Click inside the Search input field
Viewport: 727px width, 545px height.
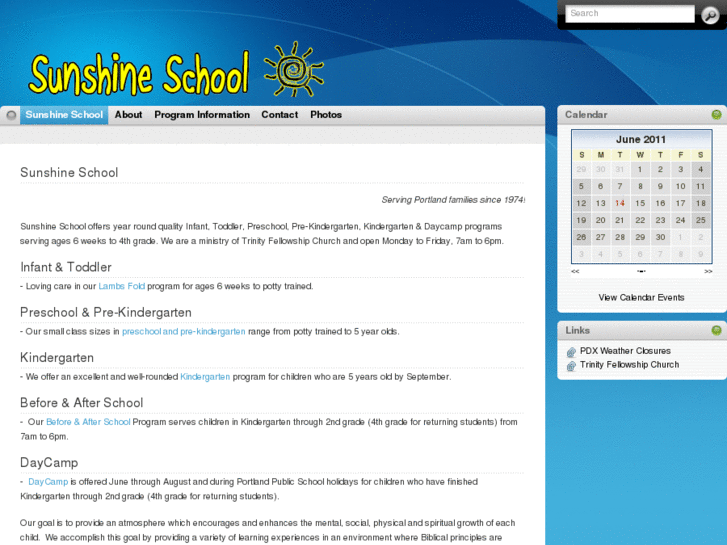[630, 13]
